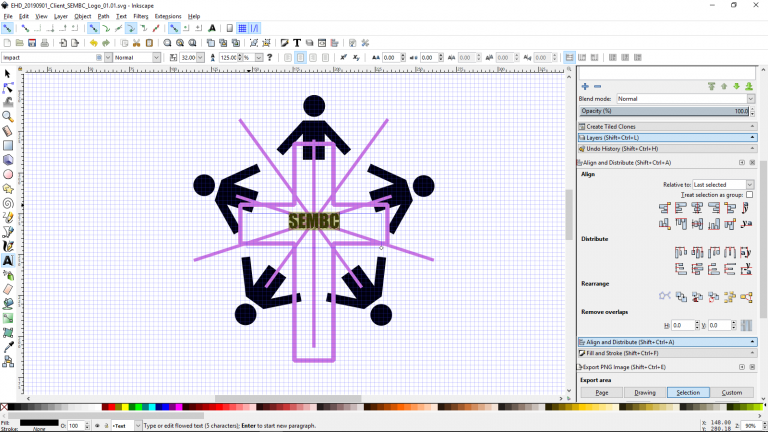Select the Paint Bucket fill tool

pos(7,304)
